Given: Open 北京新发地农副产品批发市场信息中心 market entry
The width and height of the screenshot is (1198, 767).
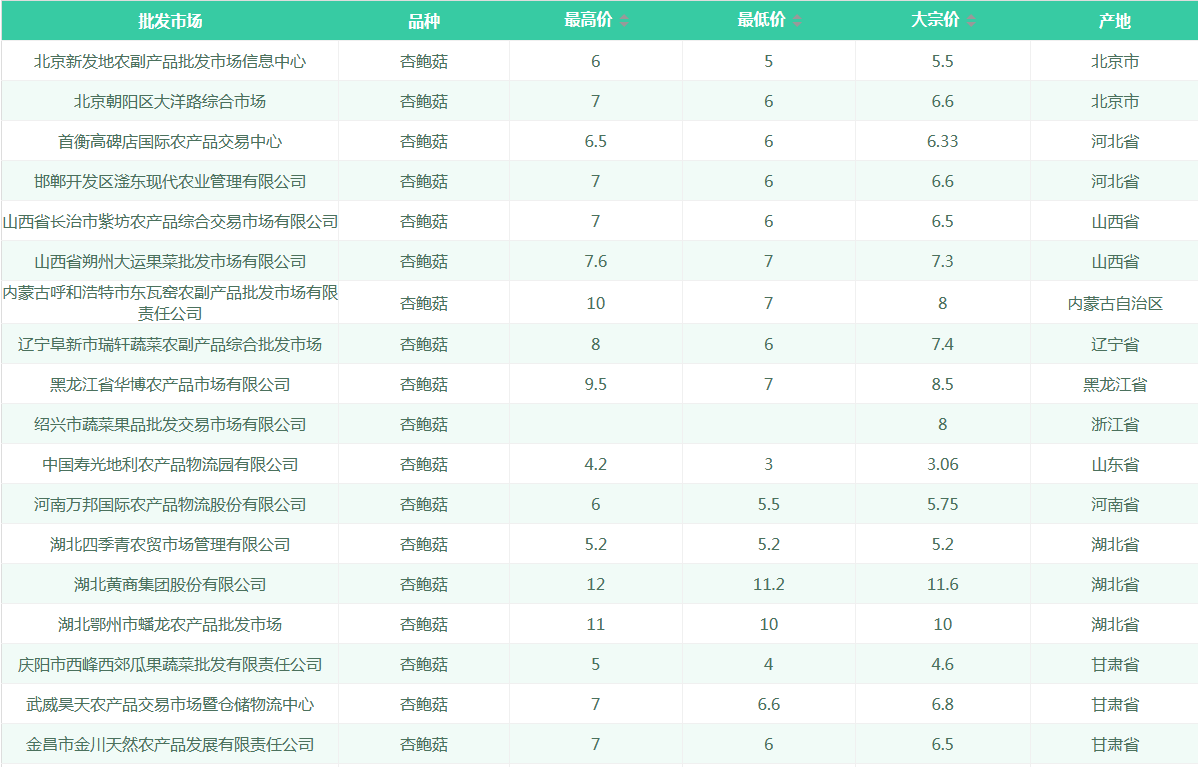Looking at the screenshot, I should [x=170, y=61].
